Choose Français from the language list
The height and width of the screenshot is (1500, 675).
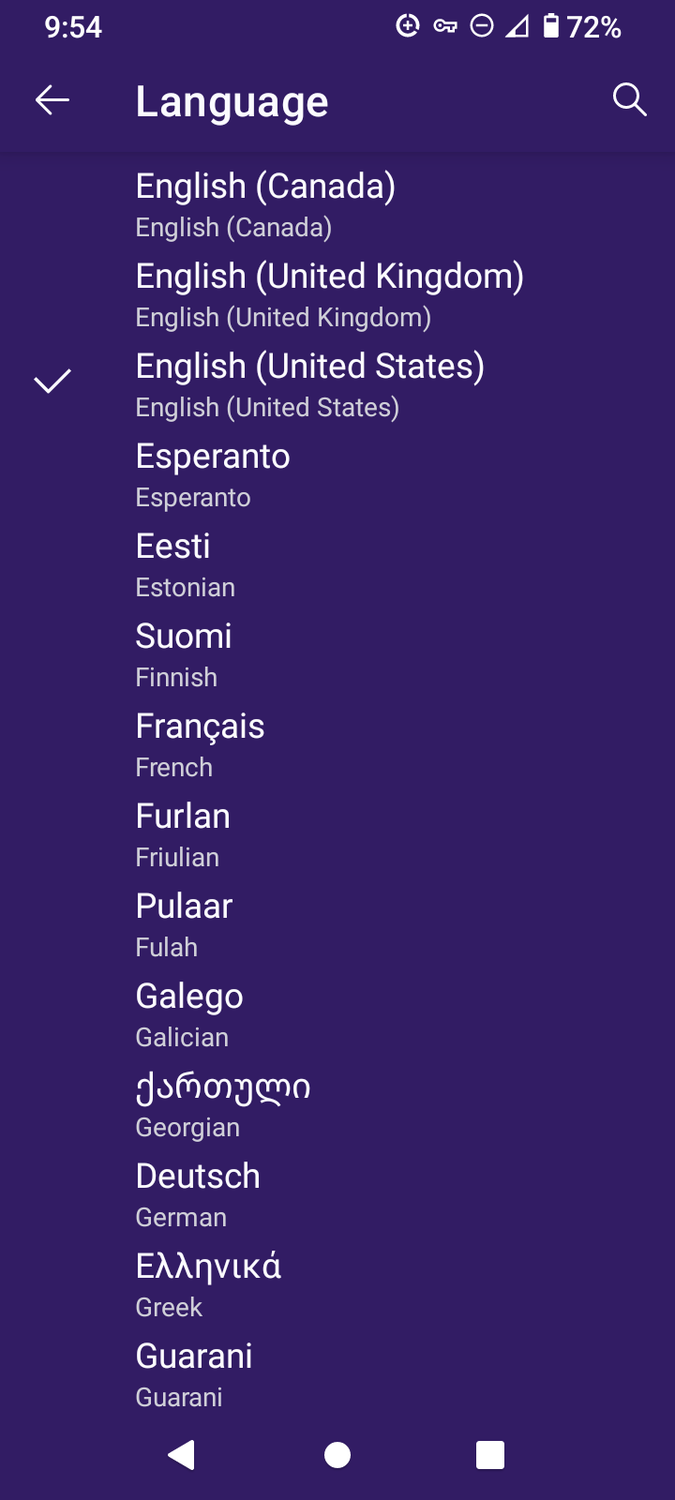tap(199, 726)
